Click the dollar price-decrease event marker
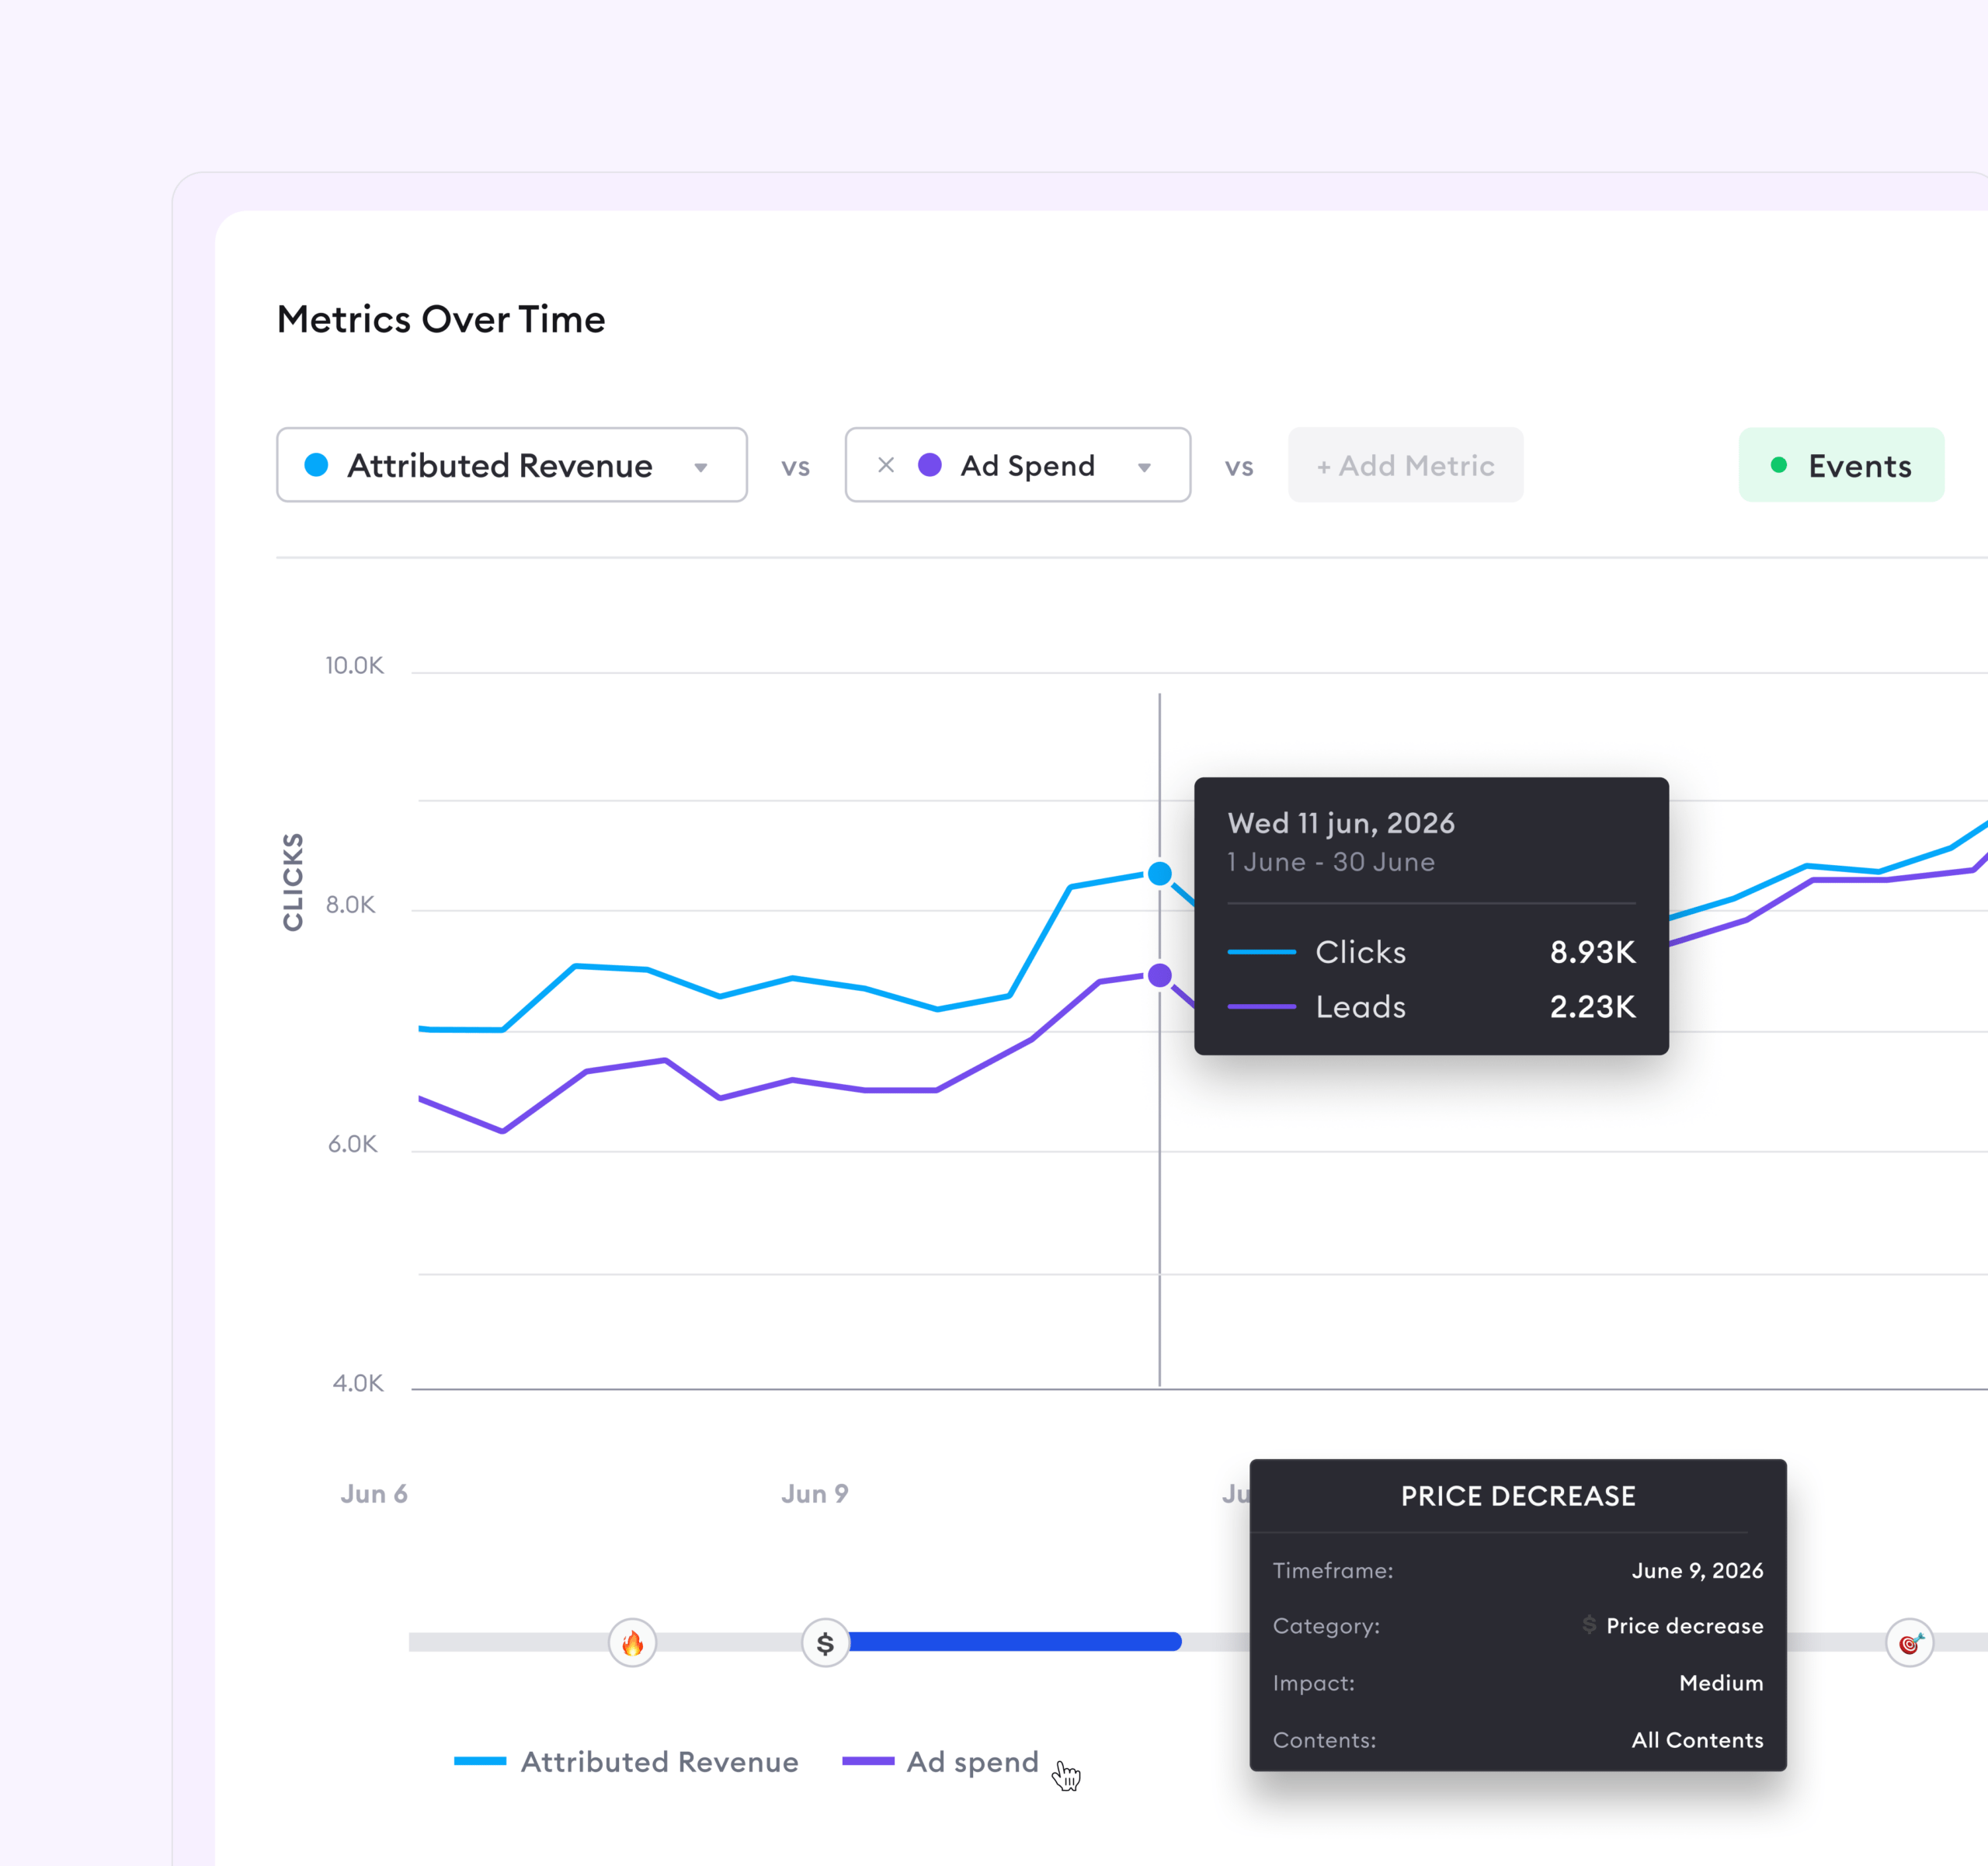The image size is (1988, 1866). pos(826,1643)
